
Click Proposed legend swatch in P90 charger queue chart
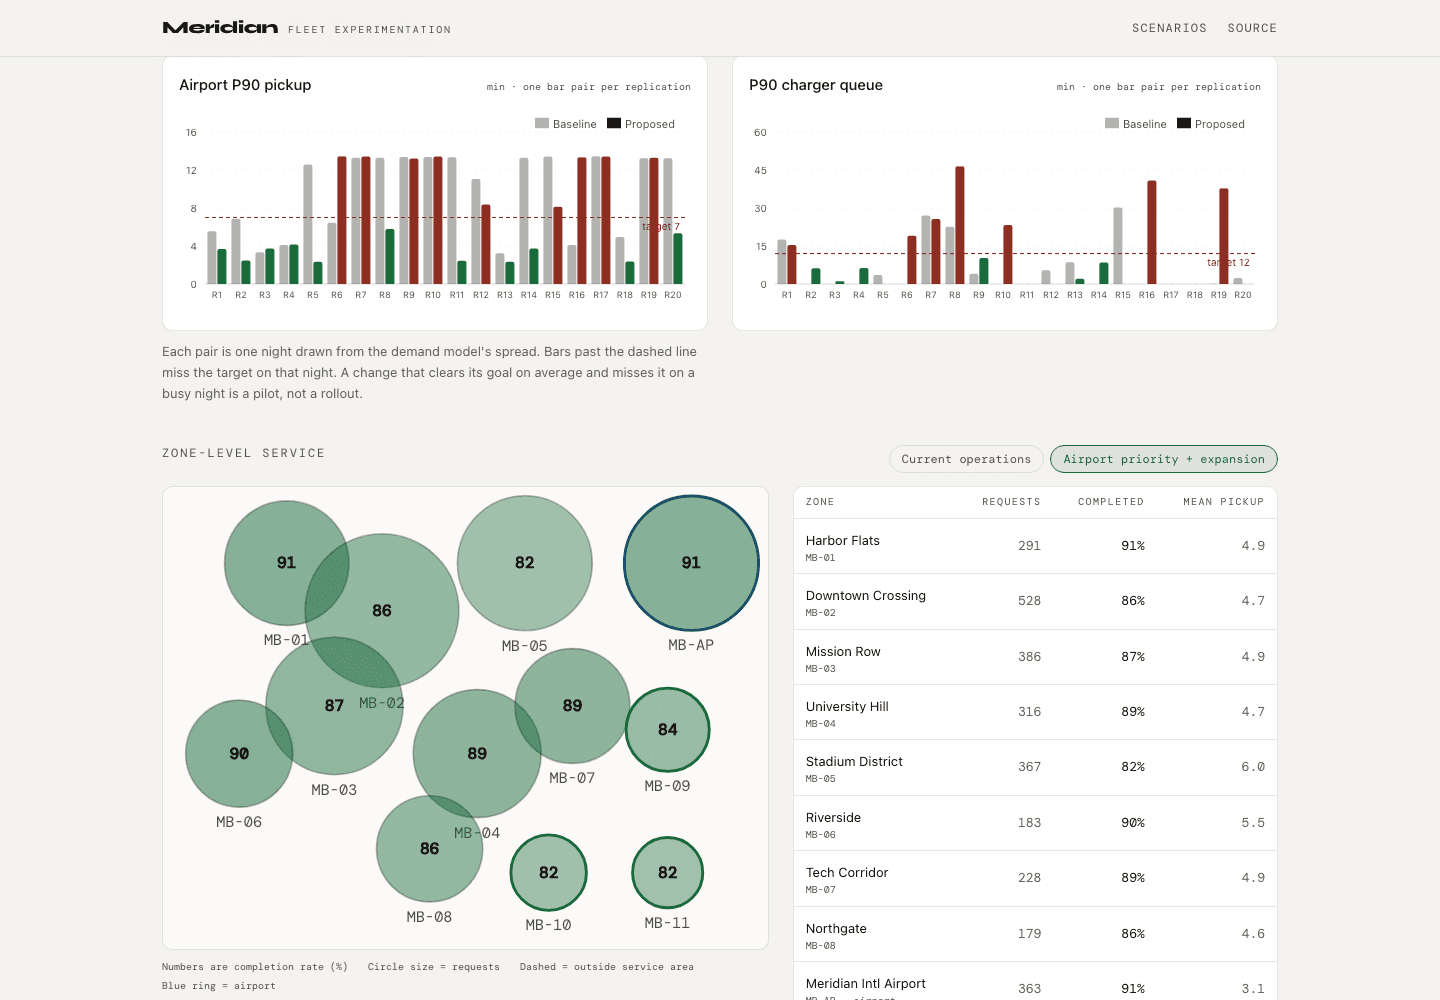(1184, 124)
